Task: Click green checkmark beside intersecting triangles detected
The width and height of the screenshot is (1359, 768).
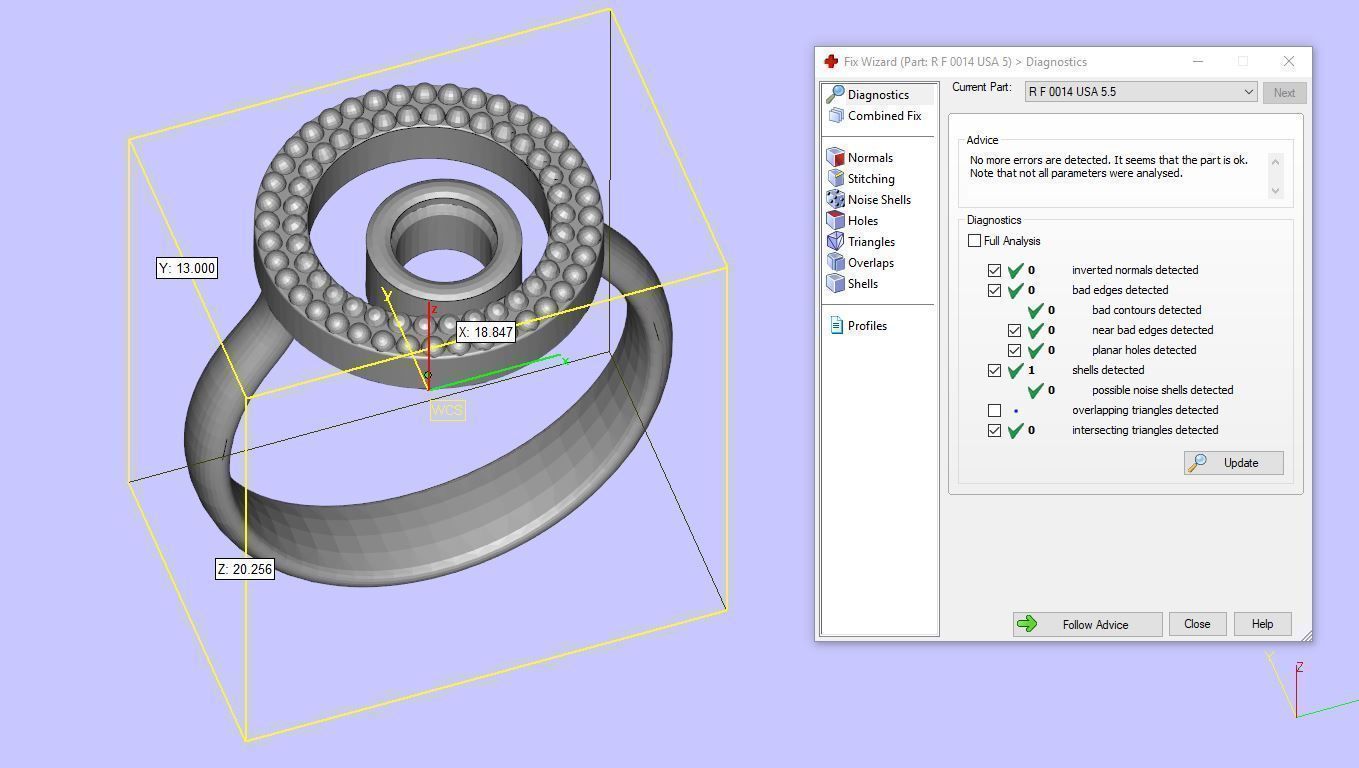Action: coord(1016,430)
